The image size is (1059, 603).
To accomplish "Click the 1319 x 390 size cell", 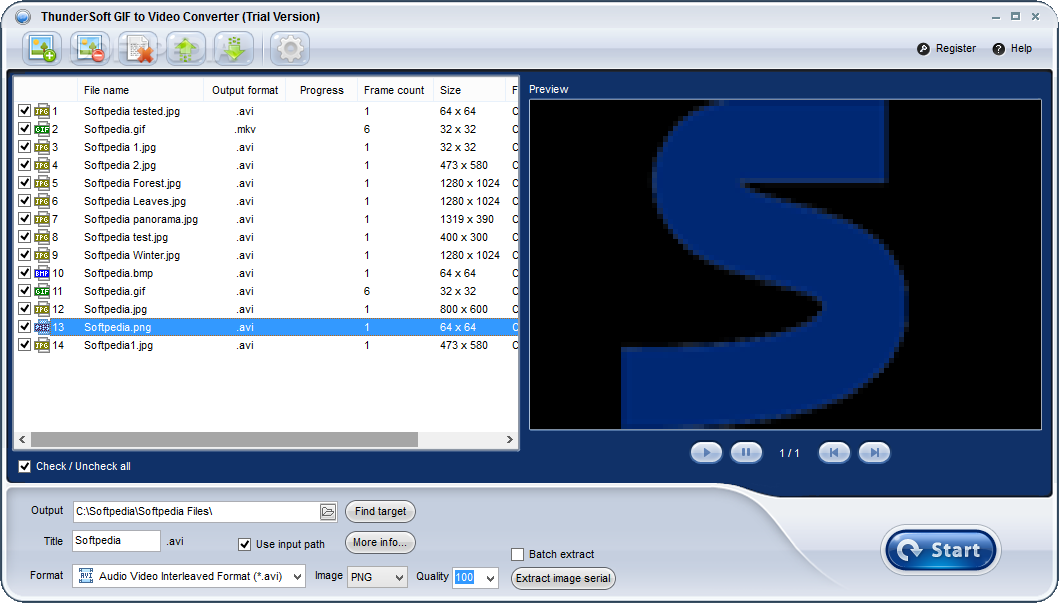I will coord(467,219).
